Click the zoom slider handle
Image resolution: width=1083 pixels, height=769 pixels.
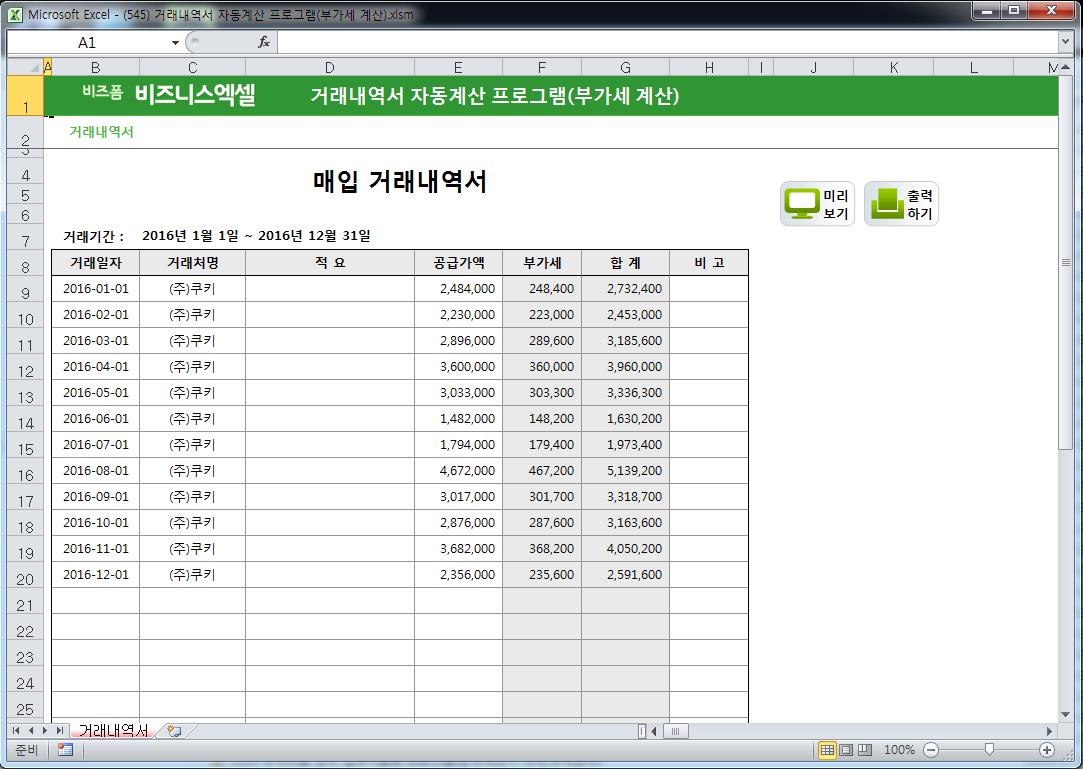tap(989, 750)
